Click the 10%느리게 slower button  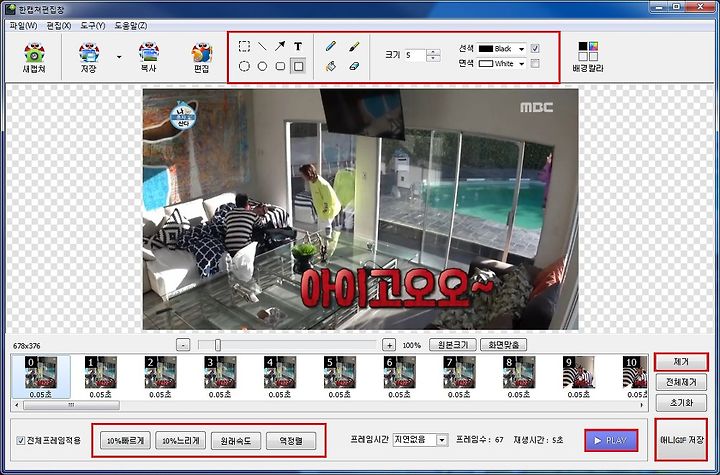click(x=180, y=441)
